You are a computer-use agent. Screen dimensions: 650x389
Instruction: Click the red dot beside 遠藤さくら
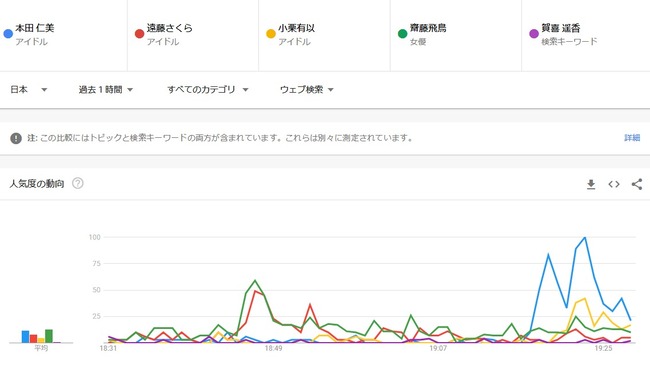click(139, 34)
